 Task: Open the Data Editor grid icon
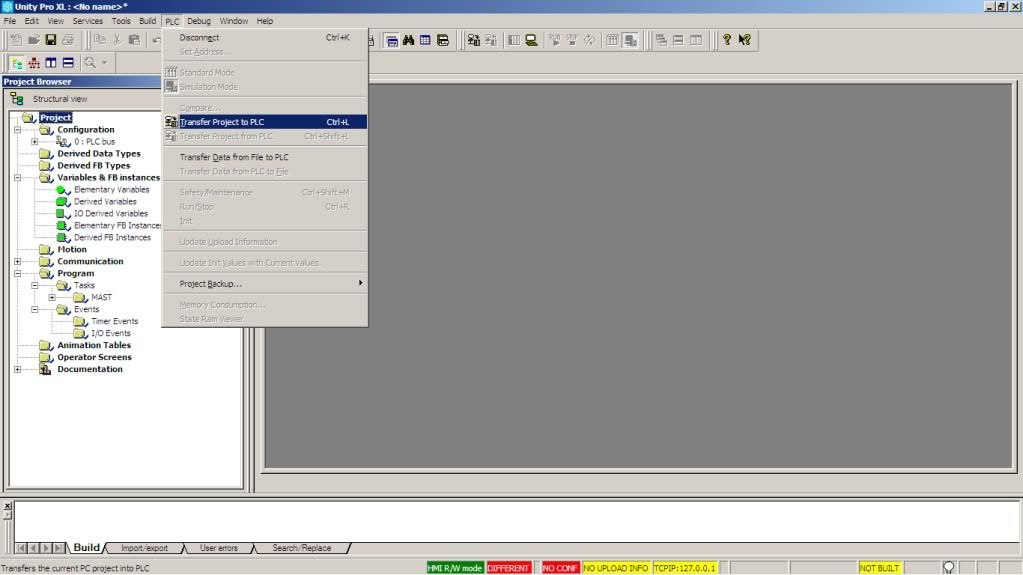[x=425, y=40]
